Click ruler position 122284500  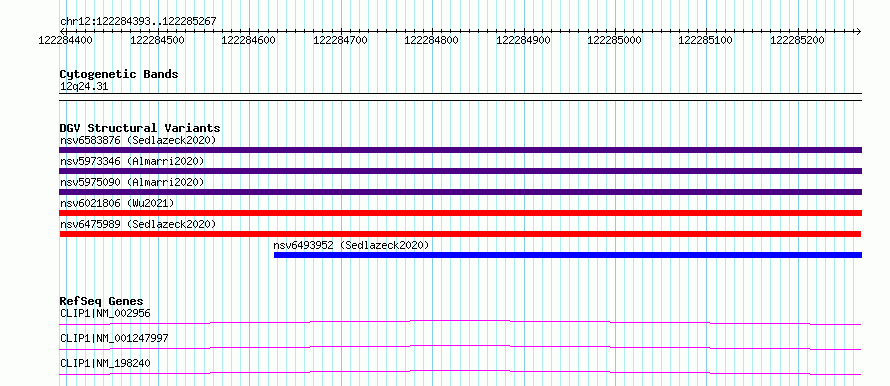click(x=157, y=40)
